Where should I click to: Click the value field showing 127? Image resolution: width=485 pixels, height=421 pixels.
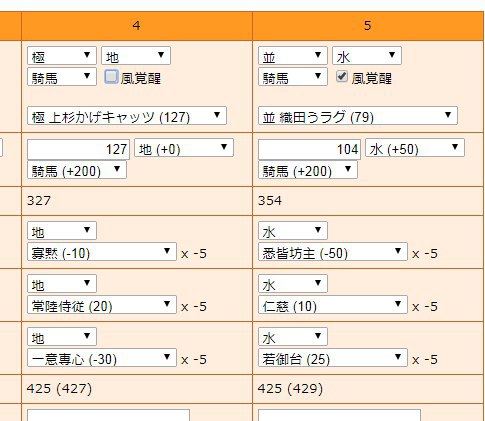tap(78, 149)
